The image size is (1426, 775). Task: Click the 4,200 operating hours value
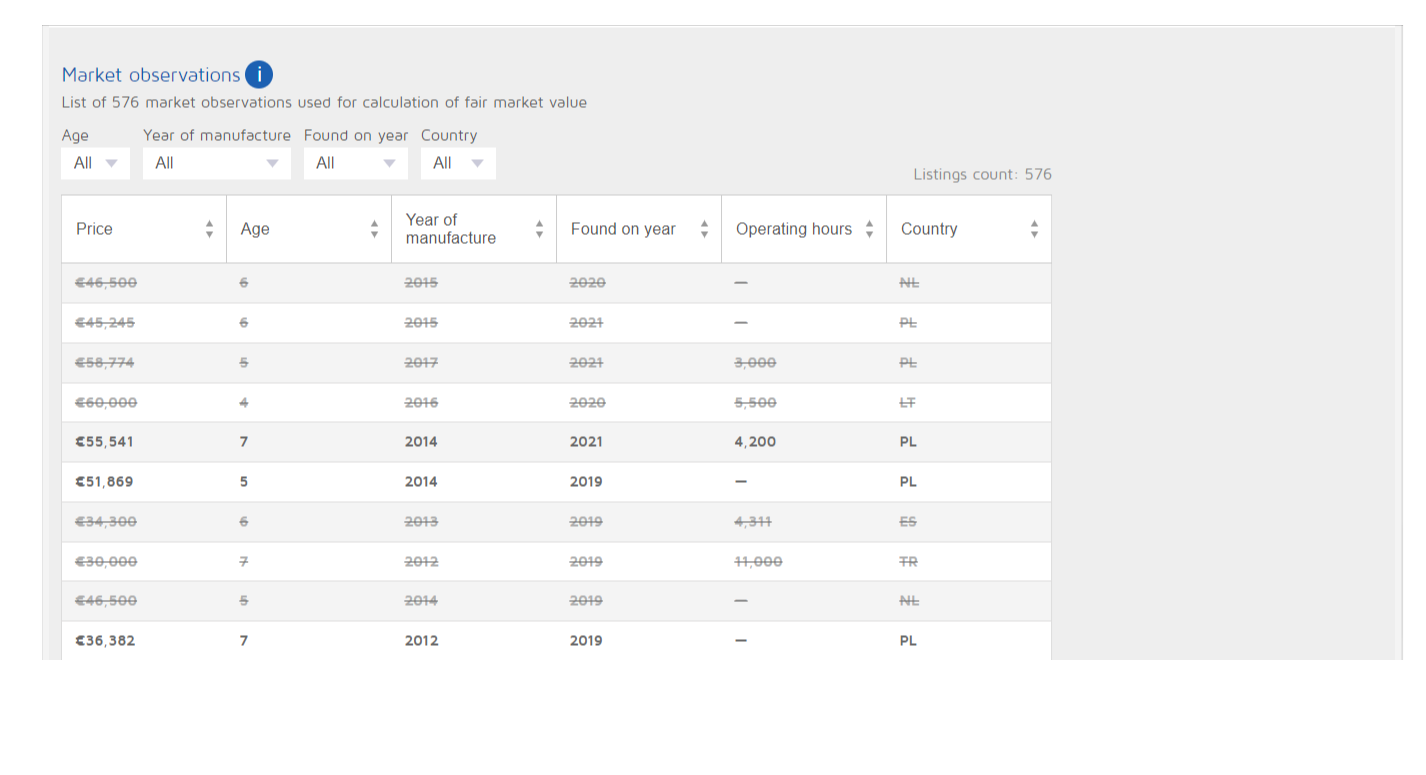pos(755,442)
